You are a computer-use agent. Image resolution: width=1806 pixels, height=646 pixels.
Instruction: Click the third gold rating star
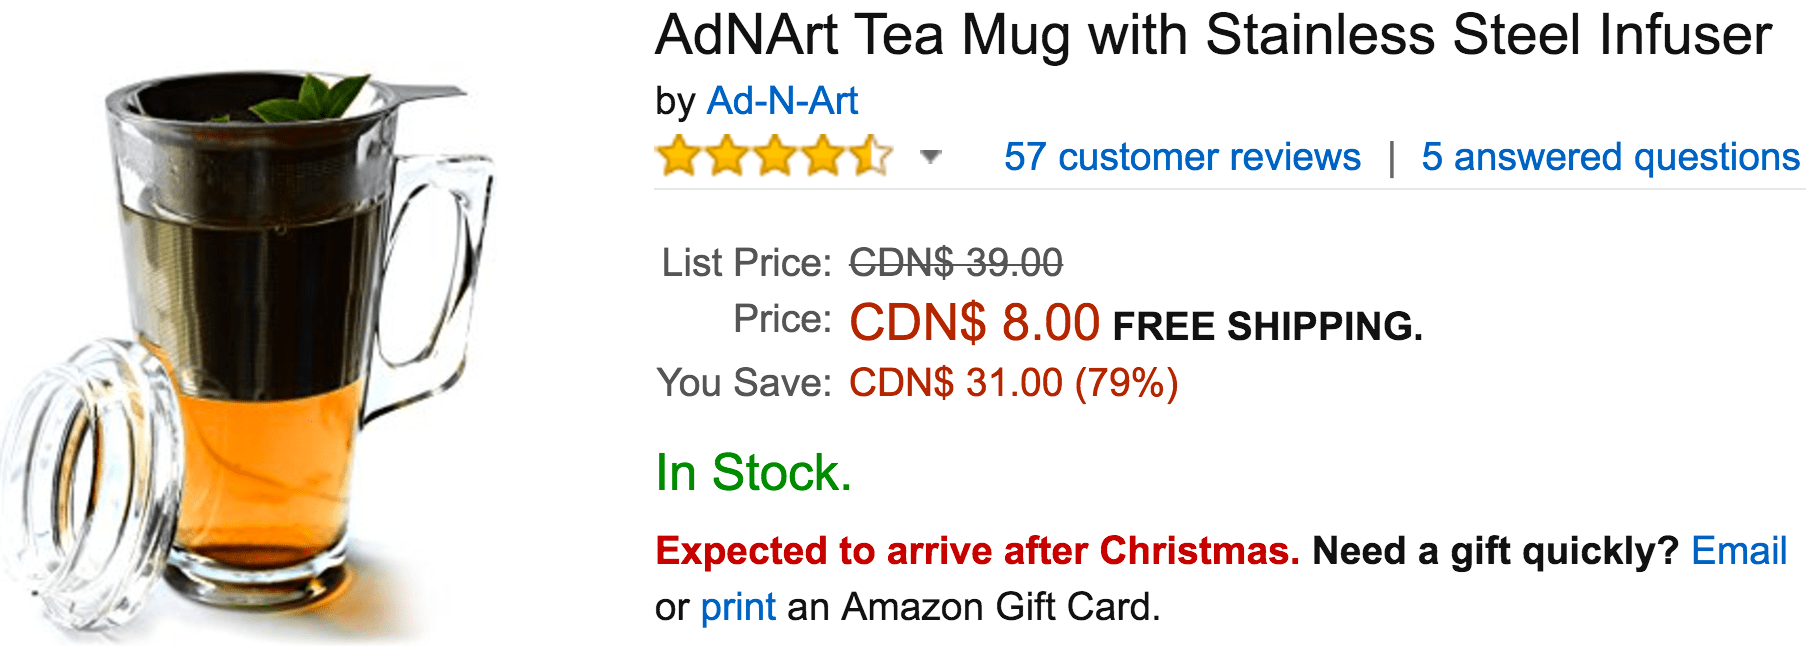pos(775,156)
